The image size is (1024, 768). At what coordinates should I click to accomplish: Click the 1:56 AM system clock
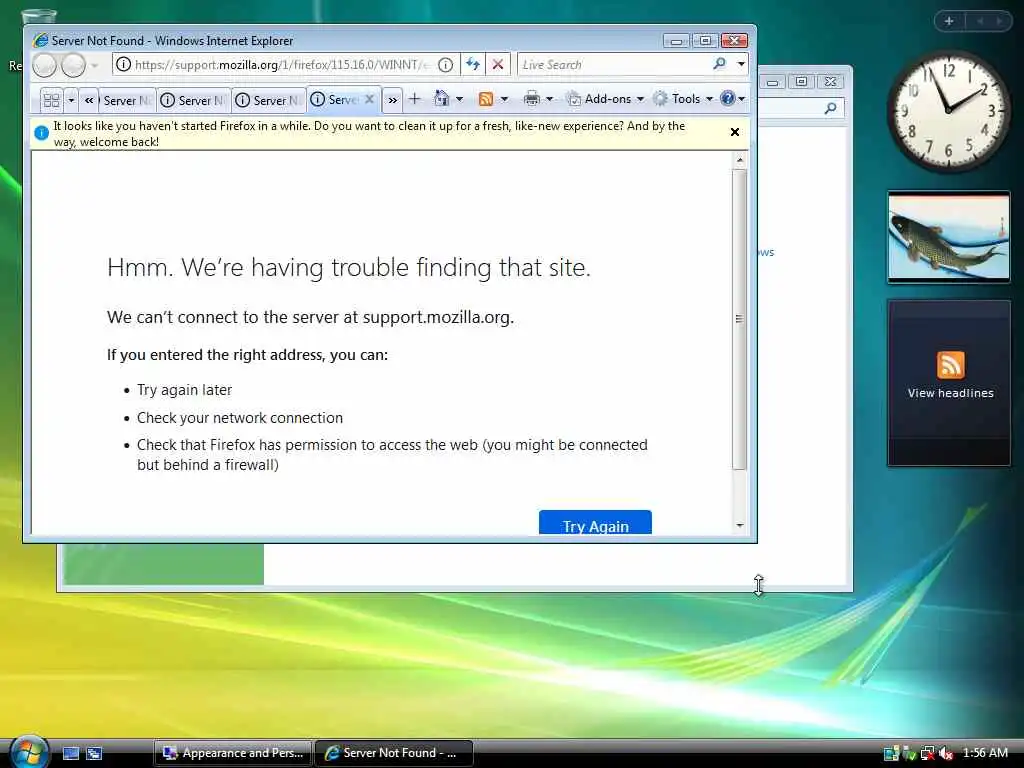point(985,753)
